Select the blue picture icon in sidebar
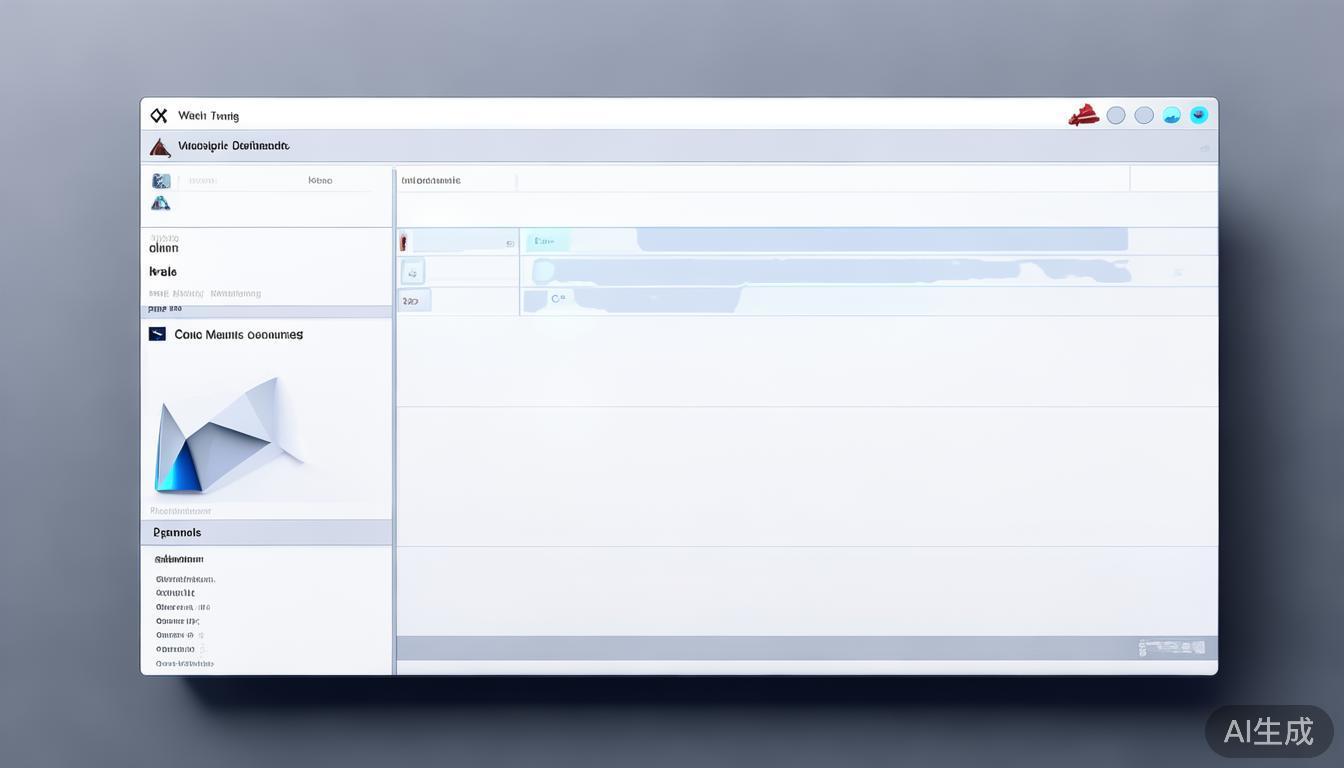This screenshot has width=1344, height=768. pos(160,181)
